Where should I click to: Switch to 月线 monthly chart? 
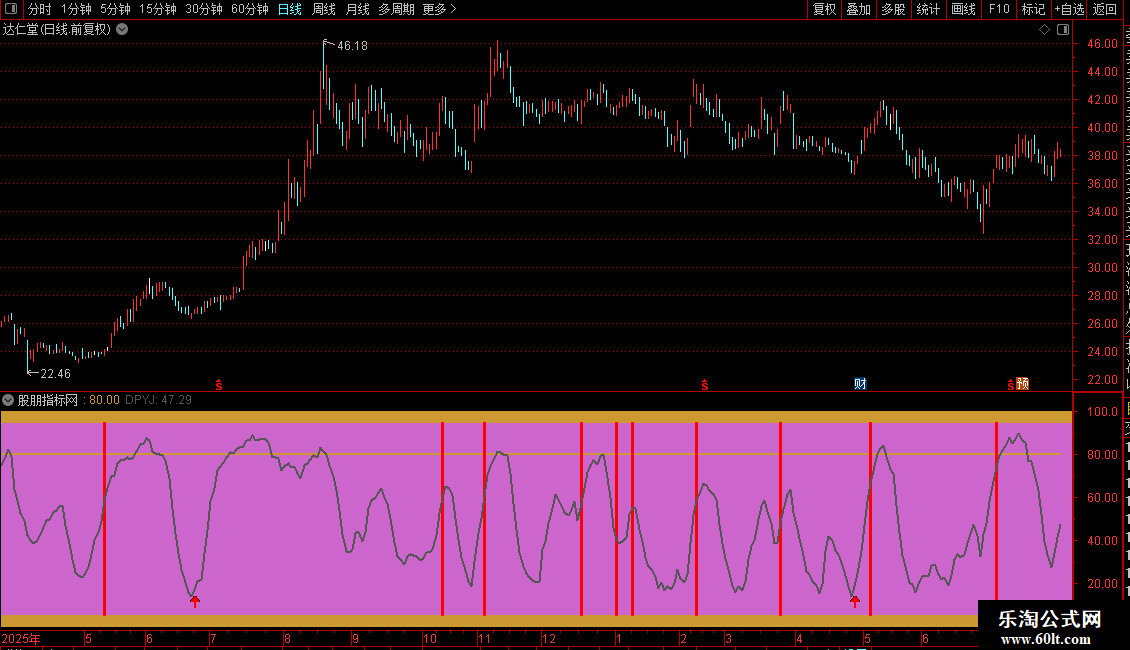[x=357, y=9]
